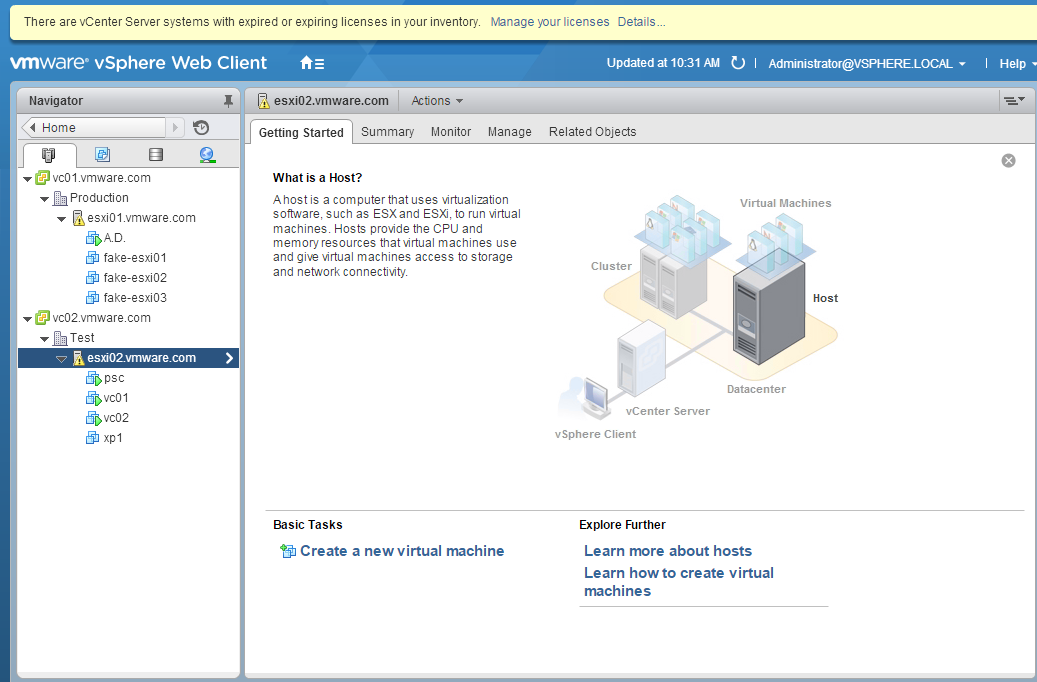The height and width of the screenshot is (682, 1037).
Task: Click the new VM icon under Basic Tasks
Action: click(x=288, y=551)
